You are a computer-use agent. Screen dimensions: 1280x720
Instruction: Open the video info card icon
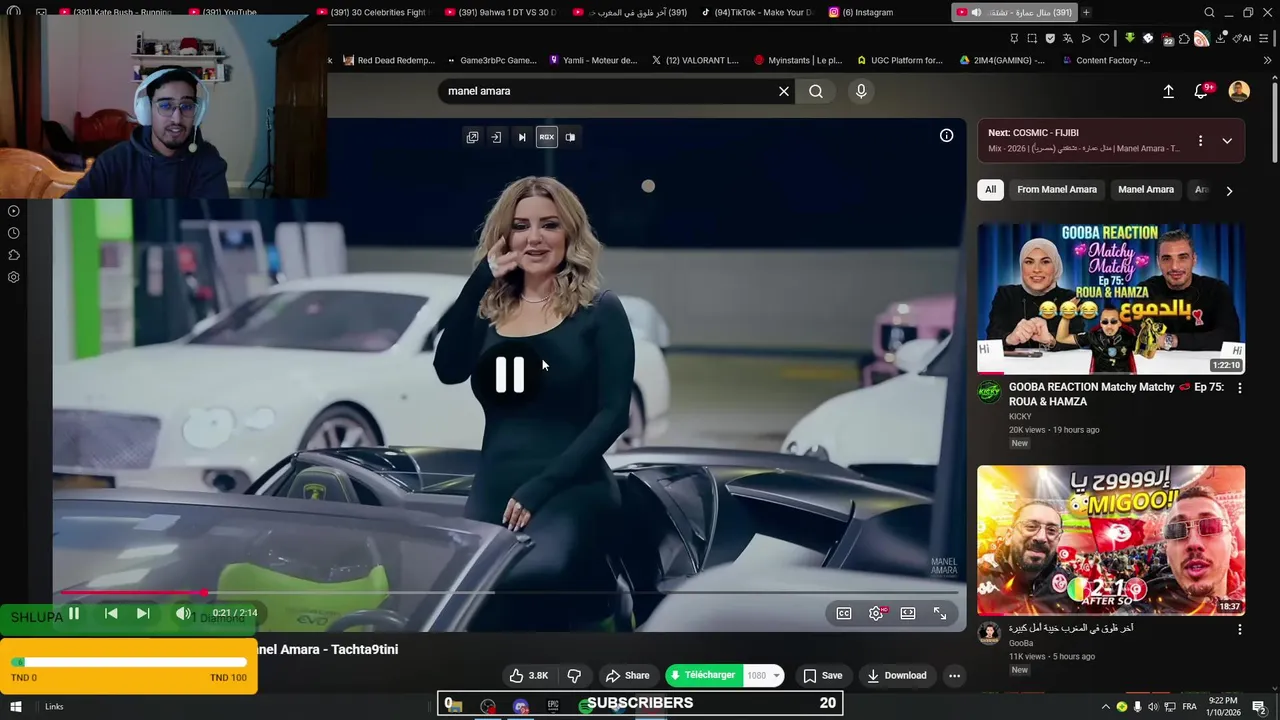point(946,136)
